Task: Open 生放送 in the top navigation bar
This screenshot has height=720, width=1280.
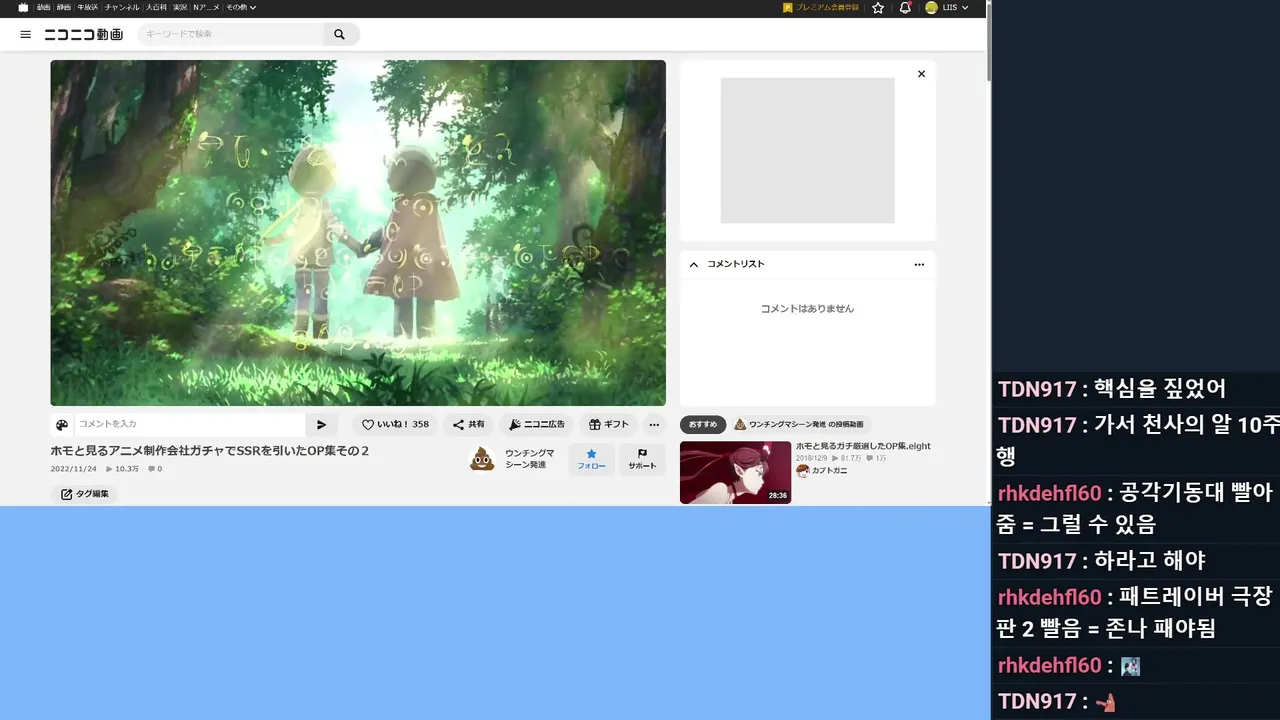Action: point(88,7)
